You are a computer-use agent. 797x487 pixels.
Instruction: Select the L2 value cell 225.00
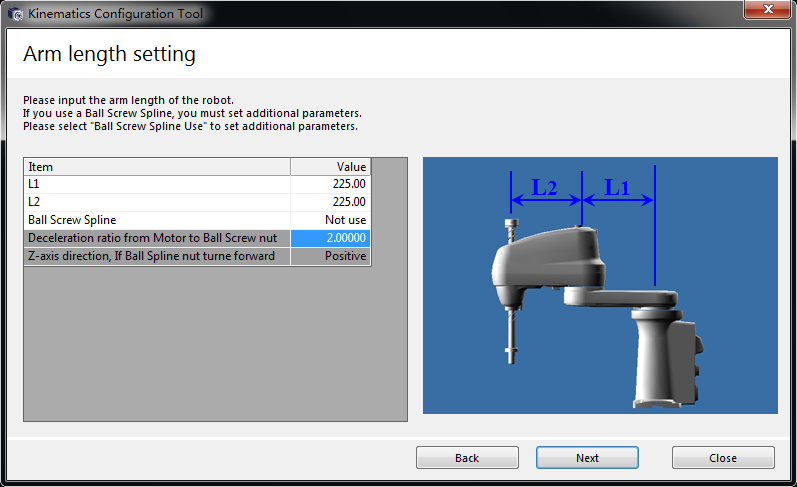click(x=330, y=202)
